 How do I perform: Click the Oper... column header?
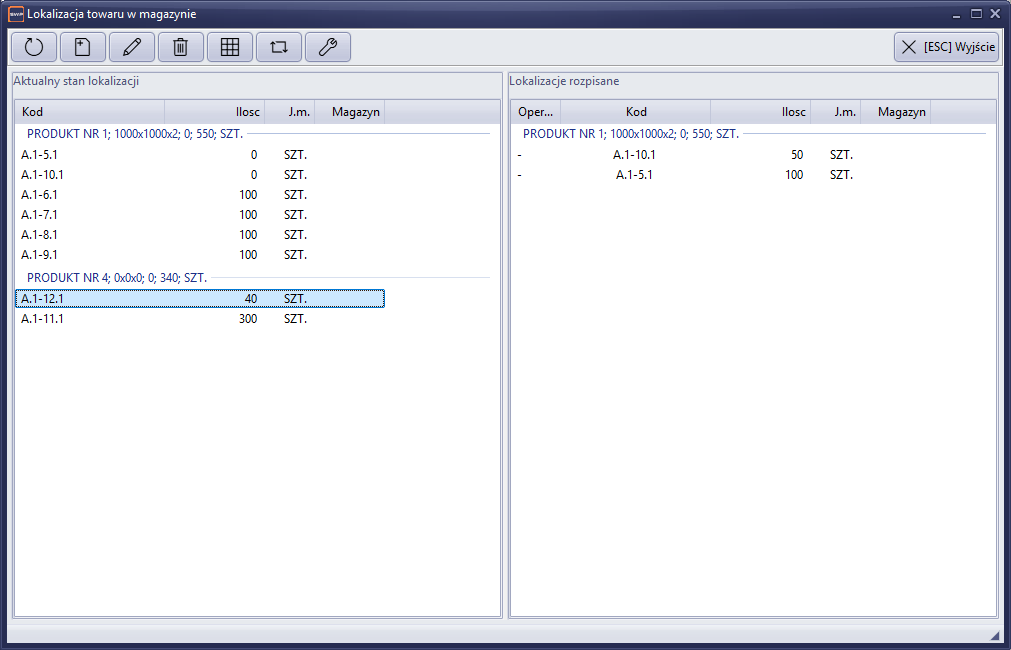536,112
